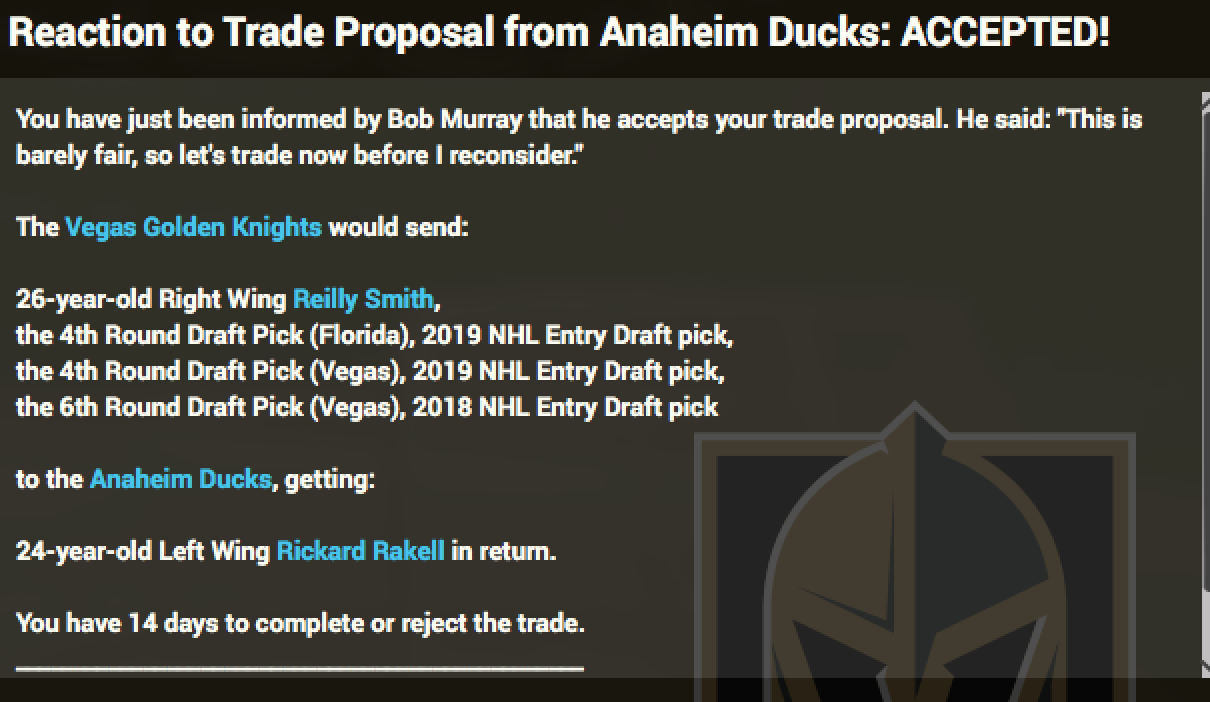Image resolution: width=1210 pixels, height=702 pixels.
Task: Click the 'getting:' text after Anaheim Ducks
Action: pos(329,479)
